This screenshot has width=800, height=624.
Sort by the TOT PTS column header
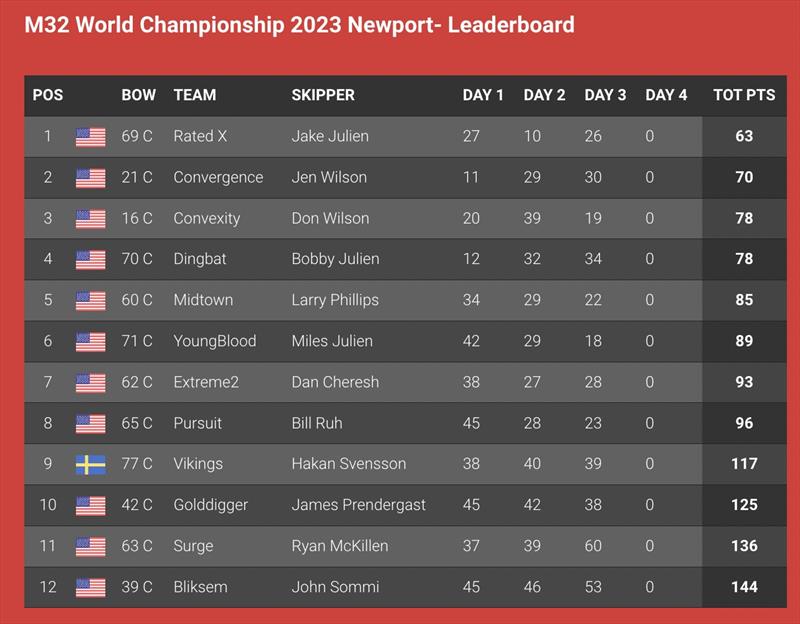point(744,95)
